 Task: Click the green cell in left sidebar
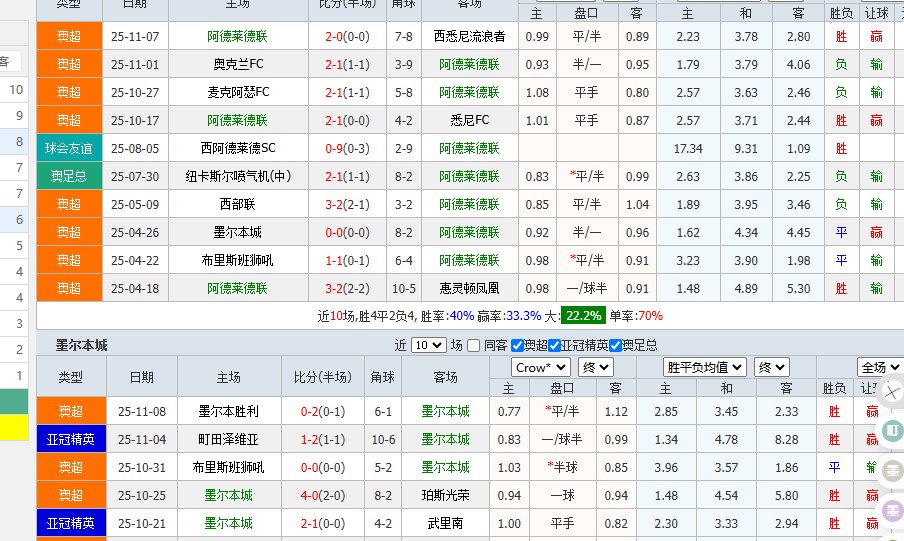(14, 401)
